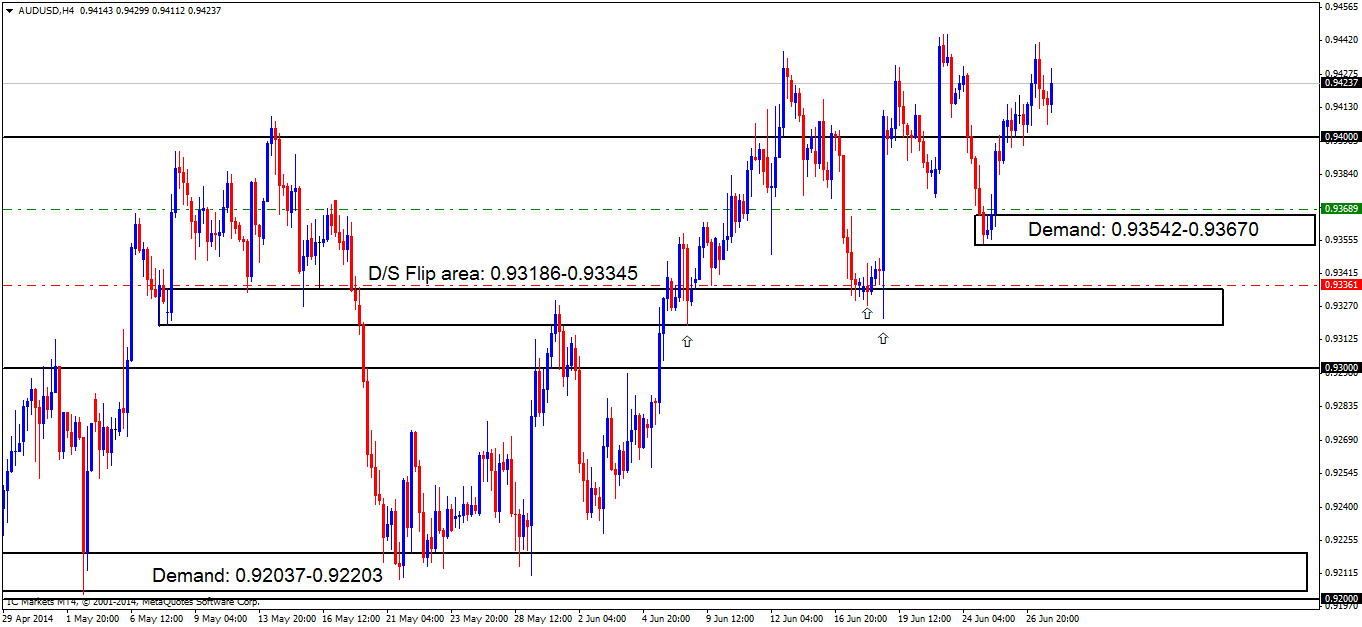Screen dimensions: 1362x627
Task: Click the red 0.93361 price tag
Action: click(1341, 285)
